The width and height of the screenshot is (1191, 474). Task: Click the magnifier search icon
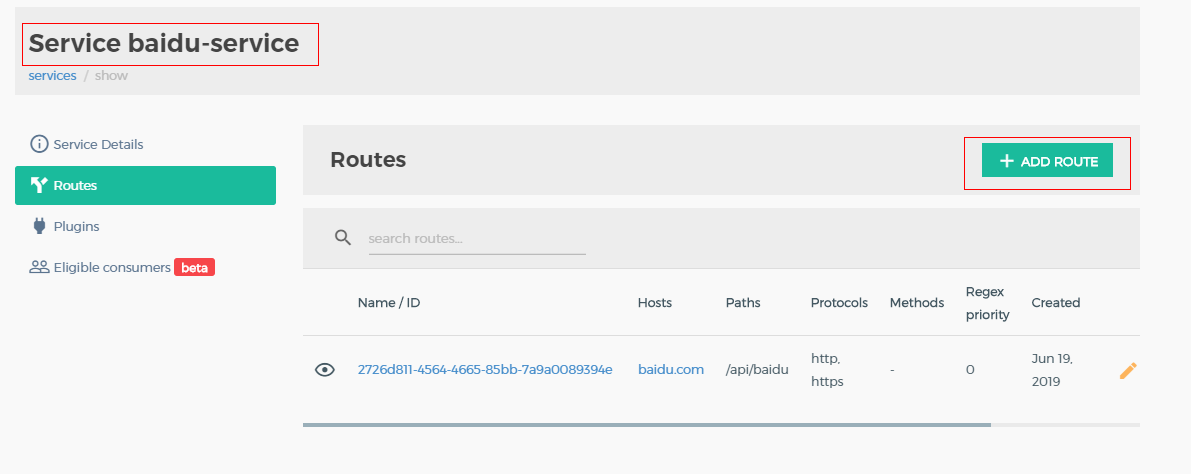[x=343, y=237]
